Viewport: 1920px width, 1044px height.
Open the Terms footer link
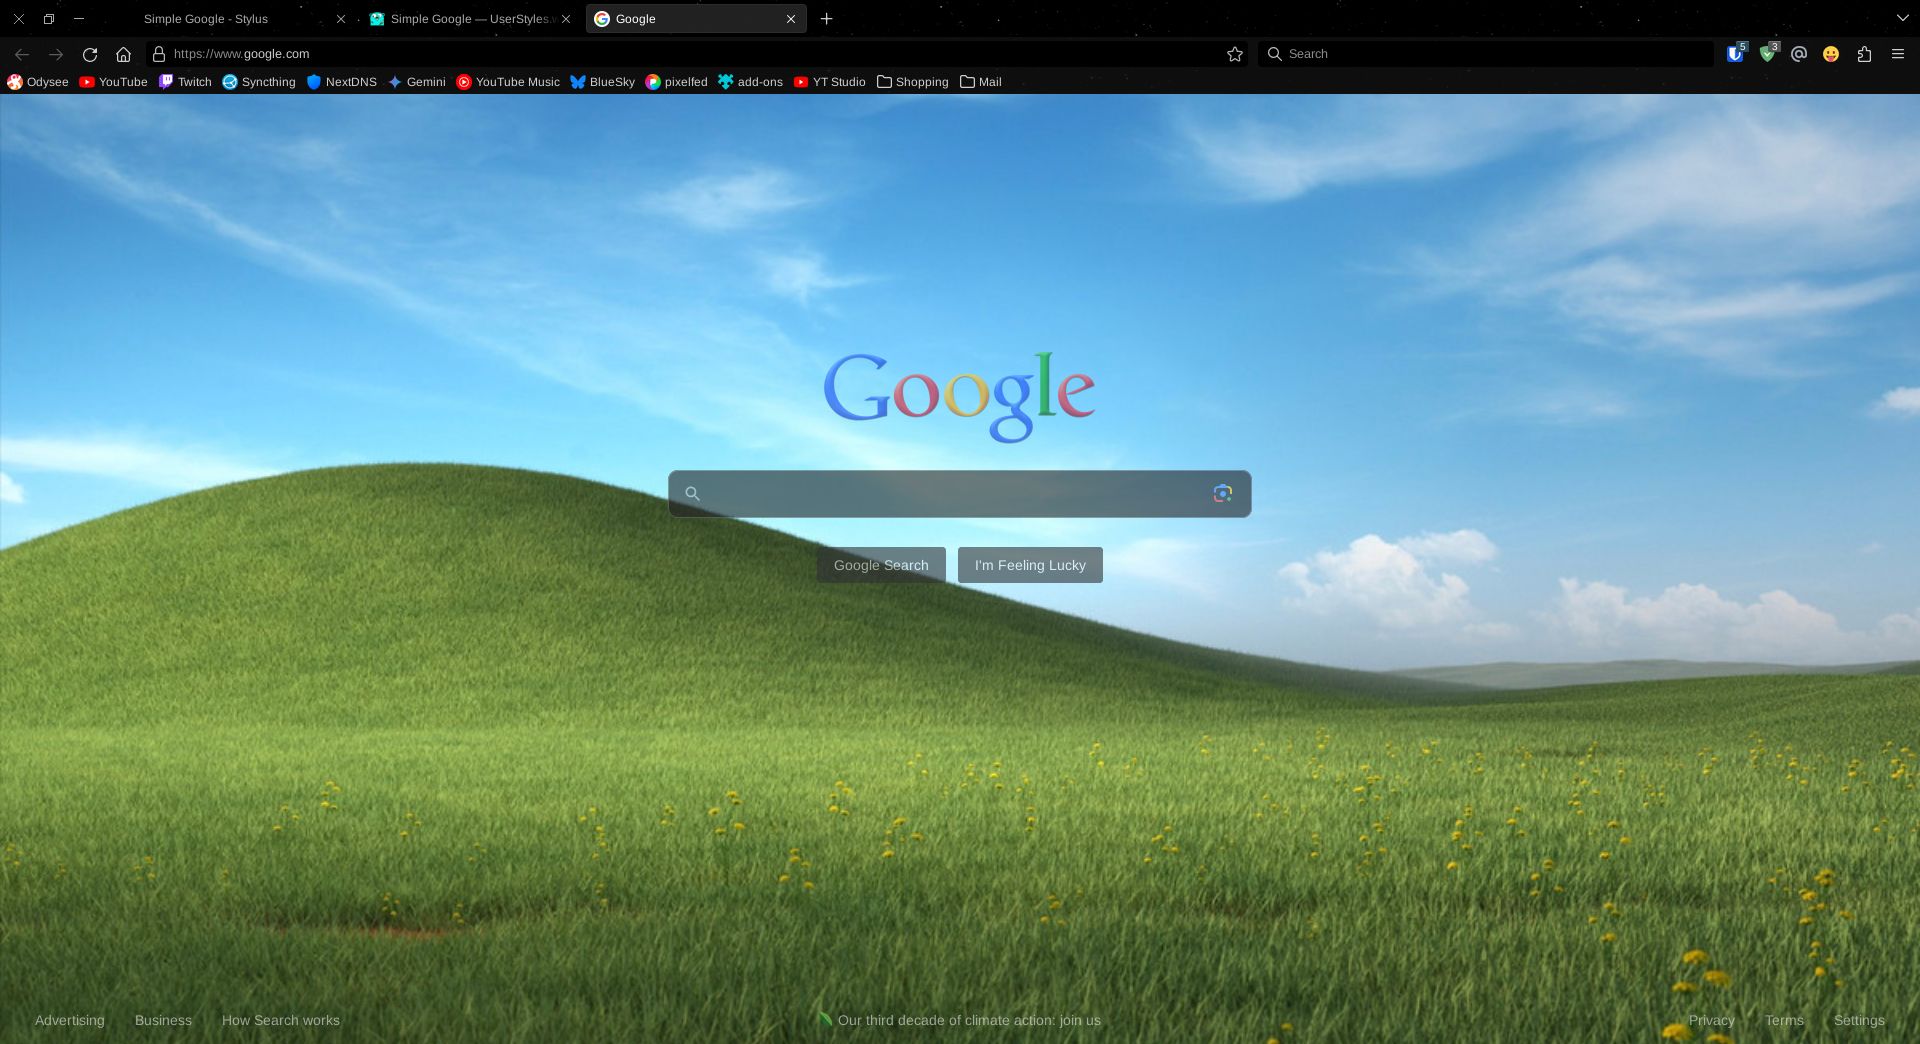click(1784, 1020)
